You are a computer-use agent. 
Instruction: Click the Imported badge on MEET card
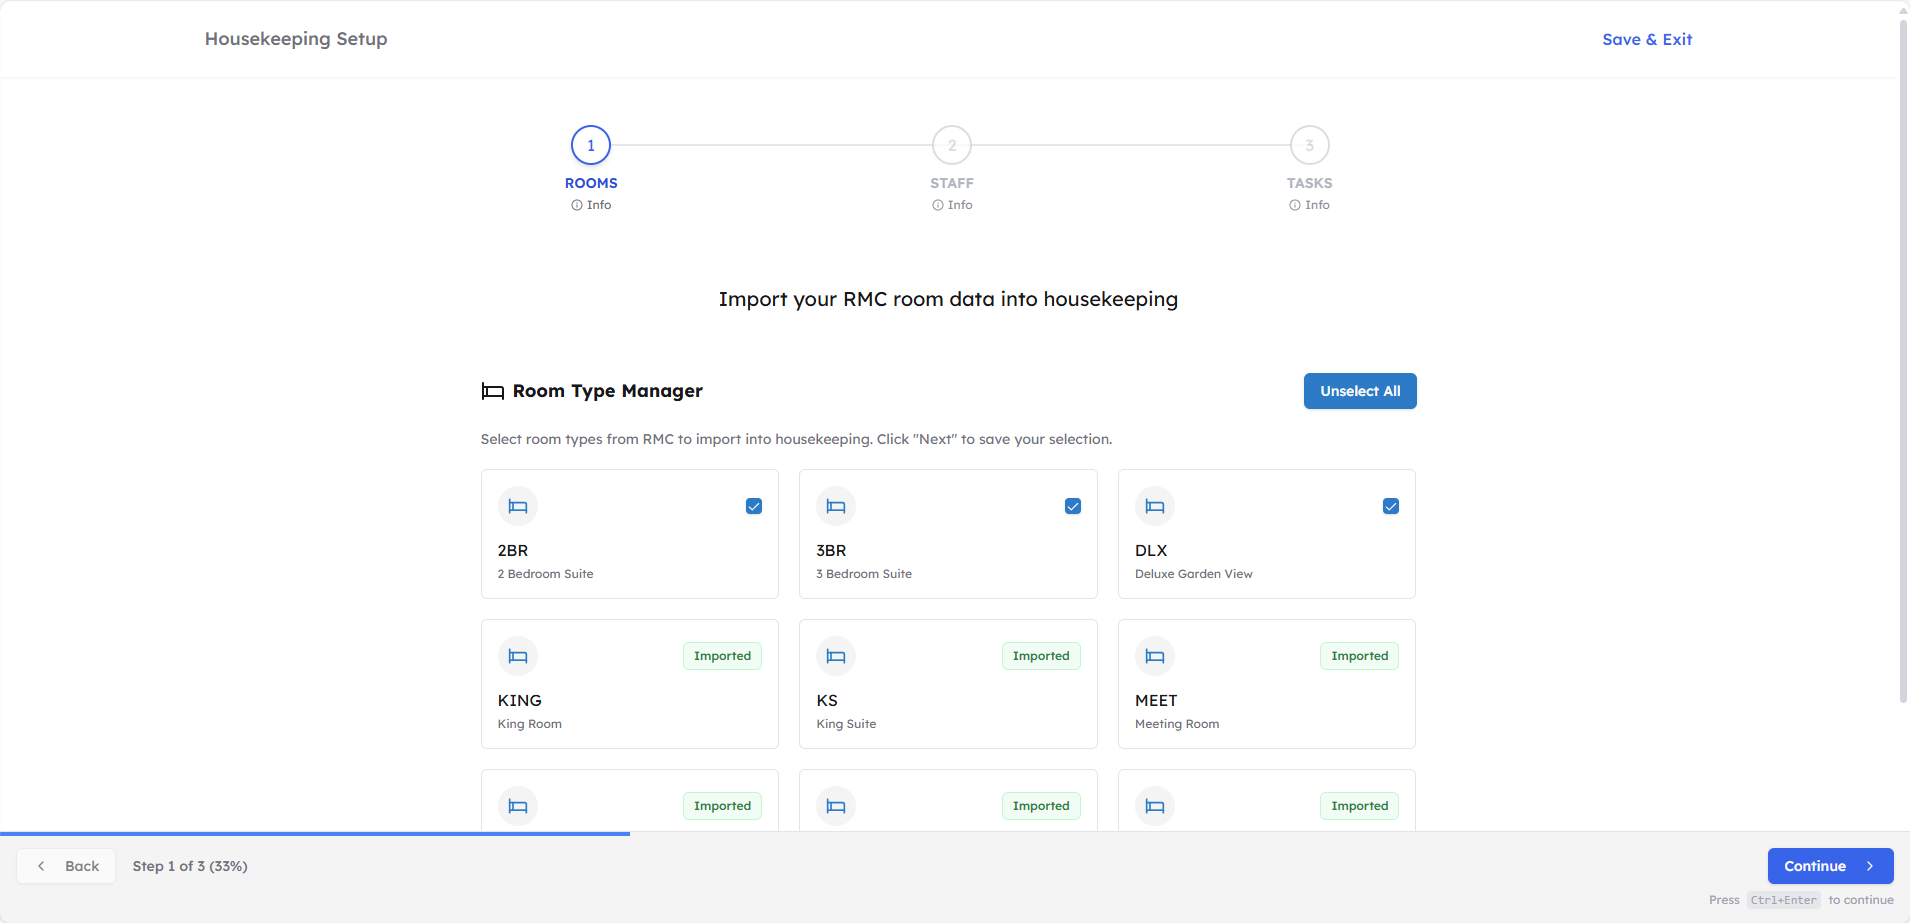[x=1360, y=656]
